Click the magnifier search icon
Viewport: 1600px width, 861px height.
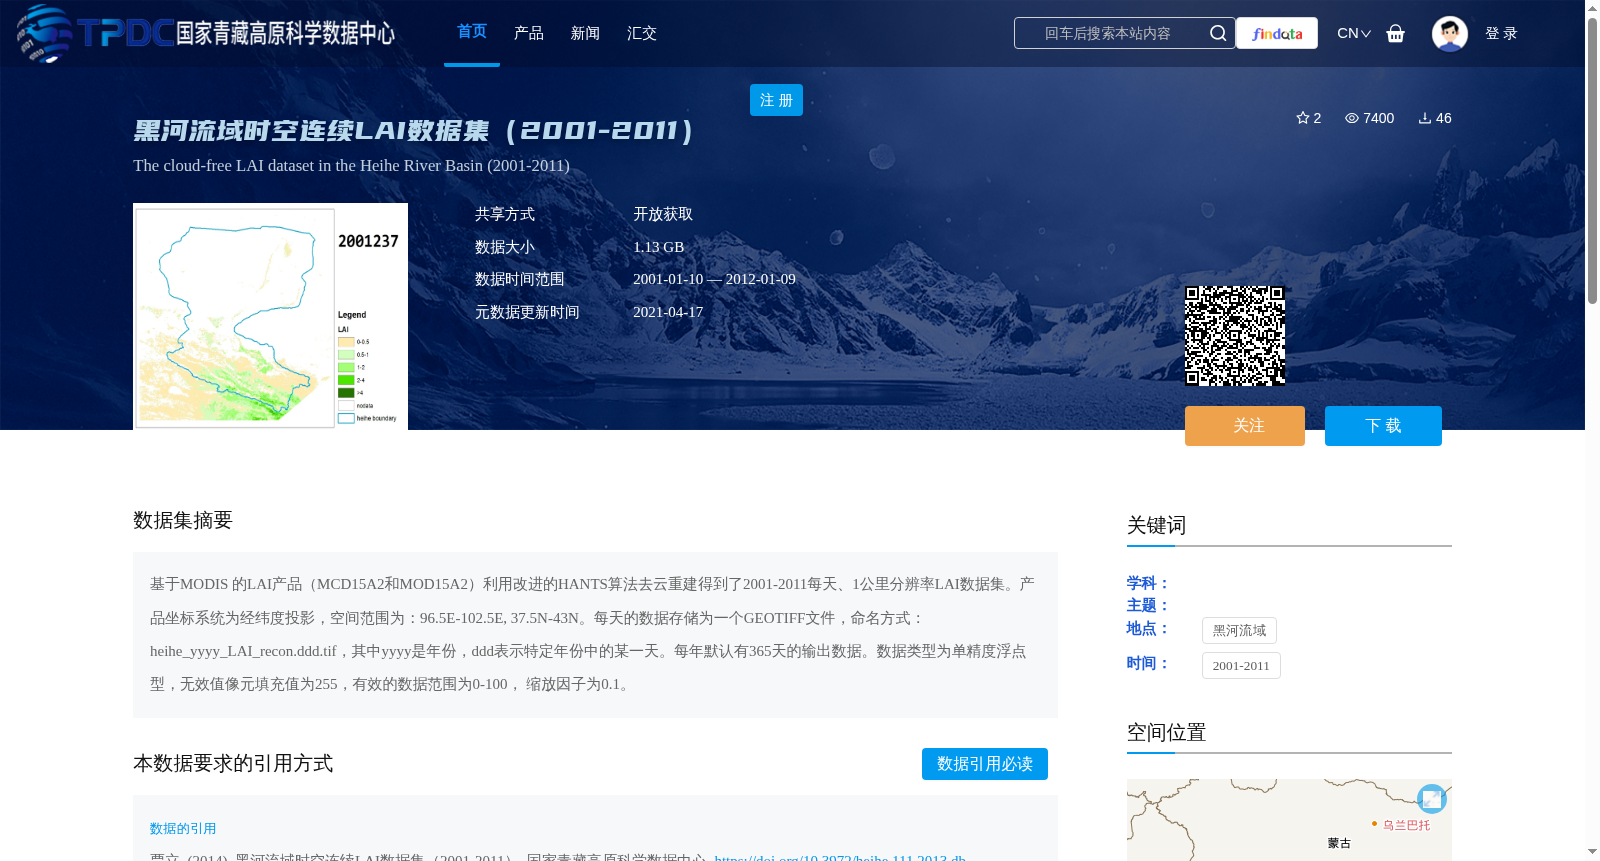(1218, 33)
